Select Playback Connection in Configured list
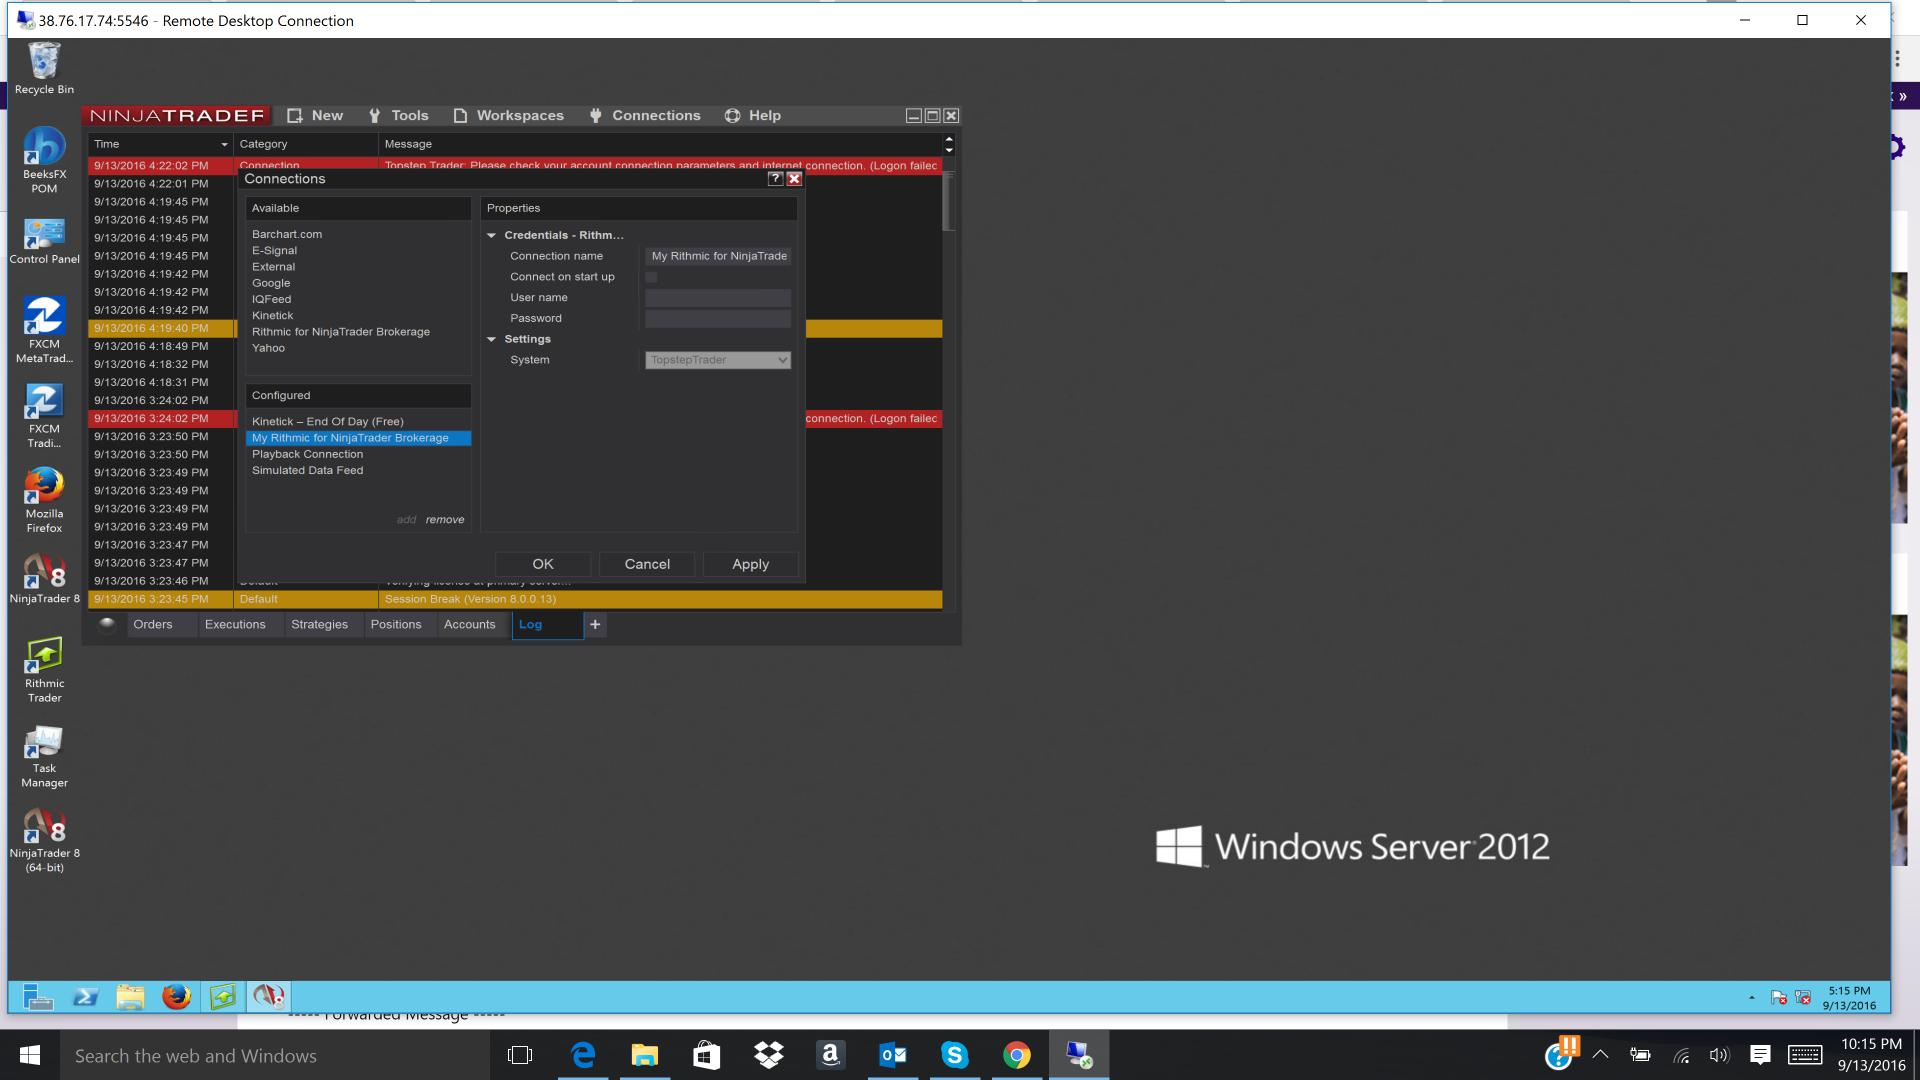This screenshot has width=1920, height=1080. pyautogui.click(x=307, y=454)
